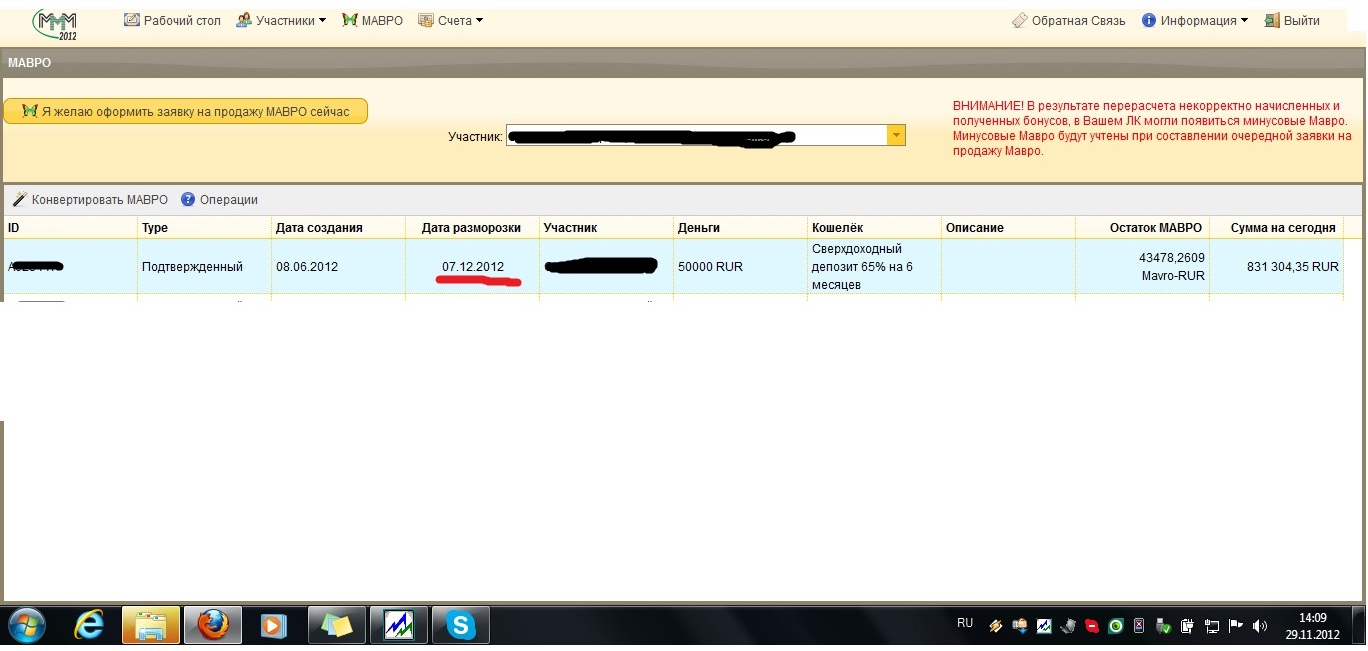This screenshot has height=651, width=1368.
Task: Sort by Дата создания column header
Action: 338,228
